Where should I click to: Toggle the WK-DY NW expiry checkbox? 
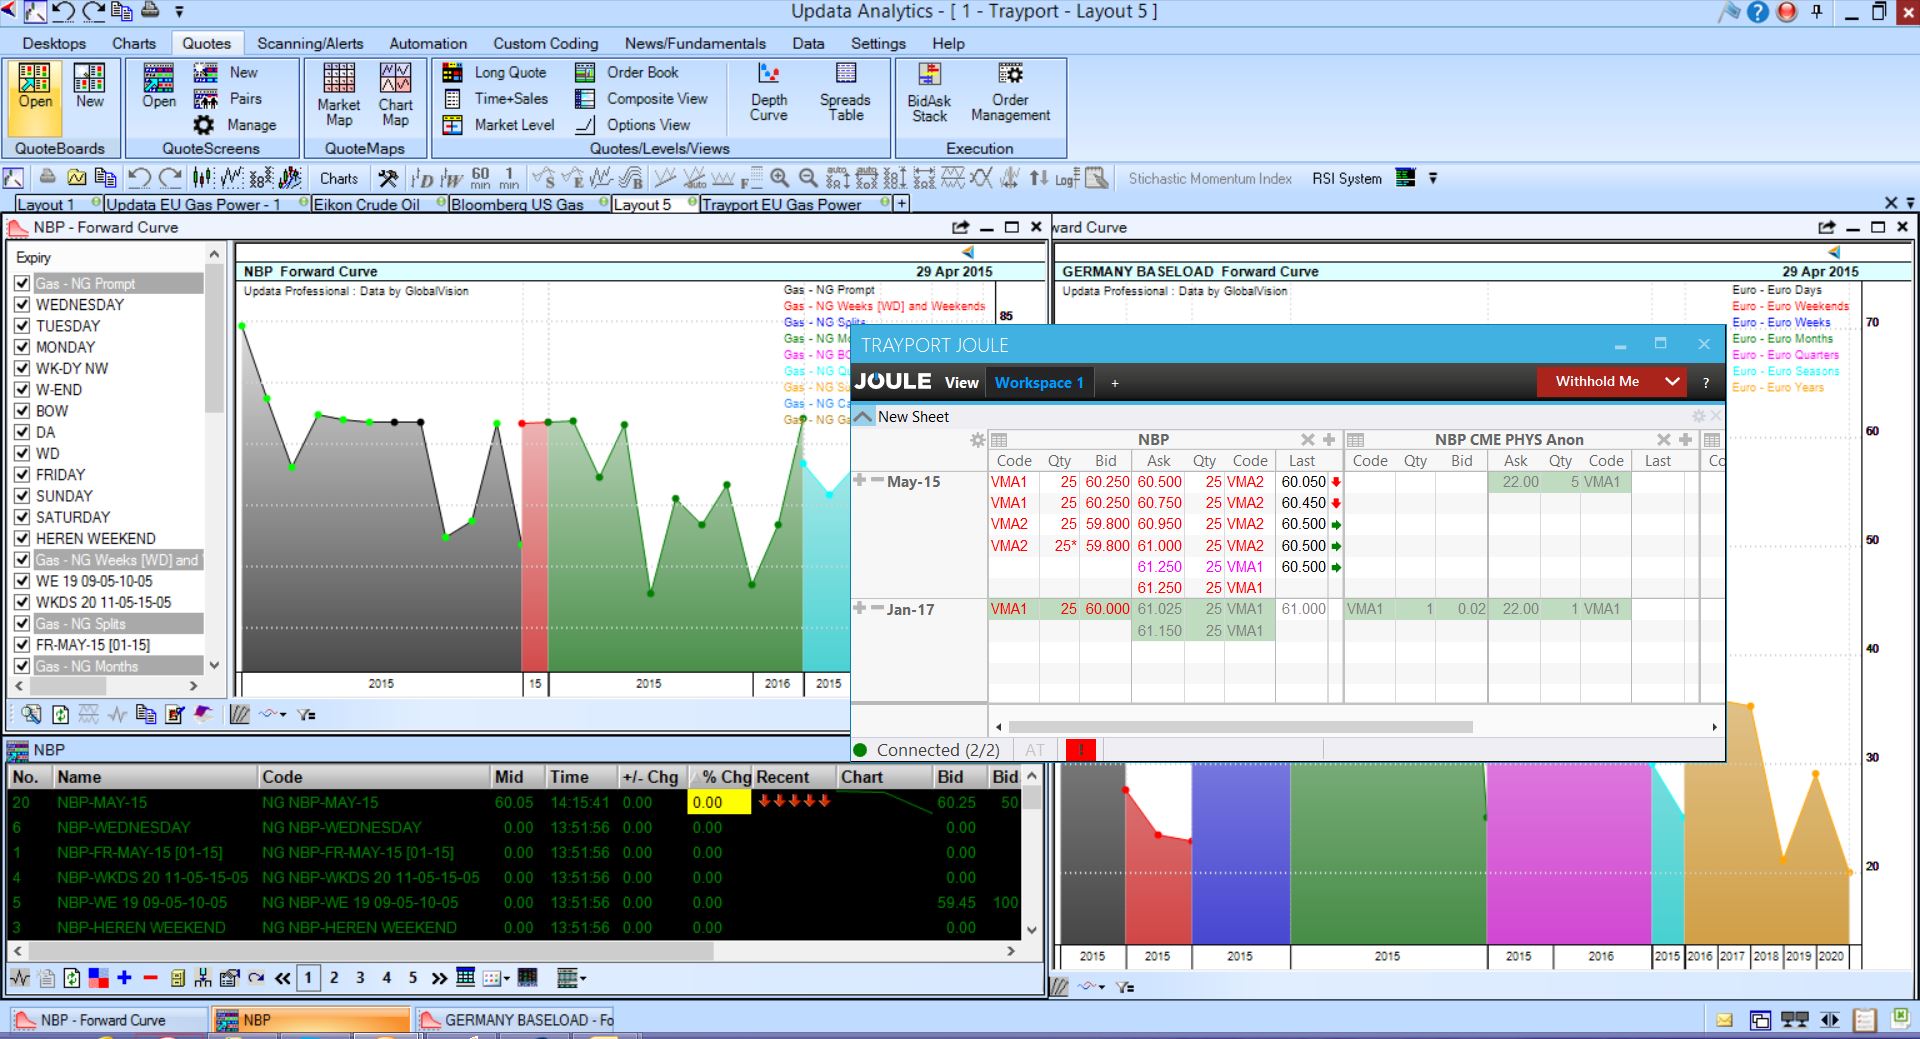click(x=22, y=368)
